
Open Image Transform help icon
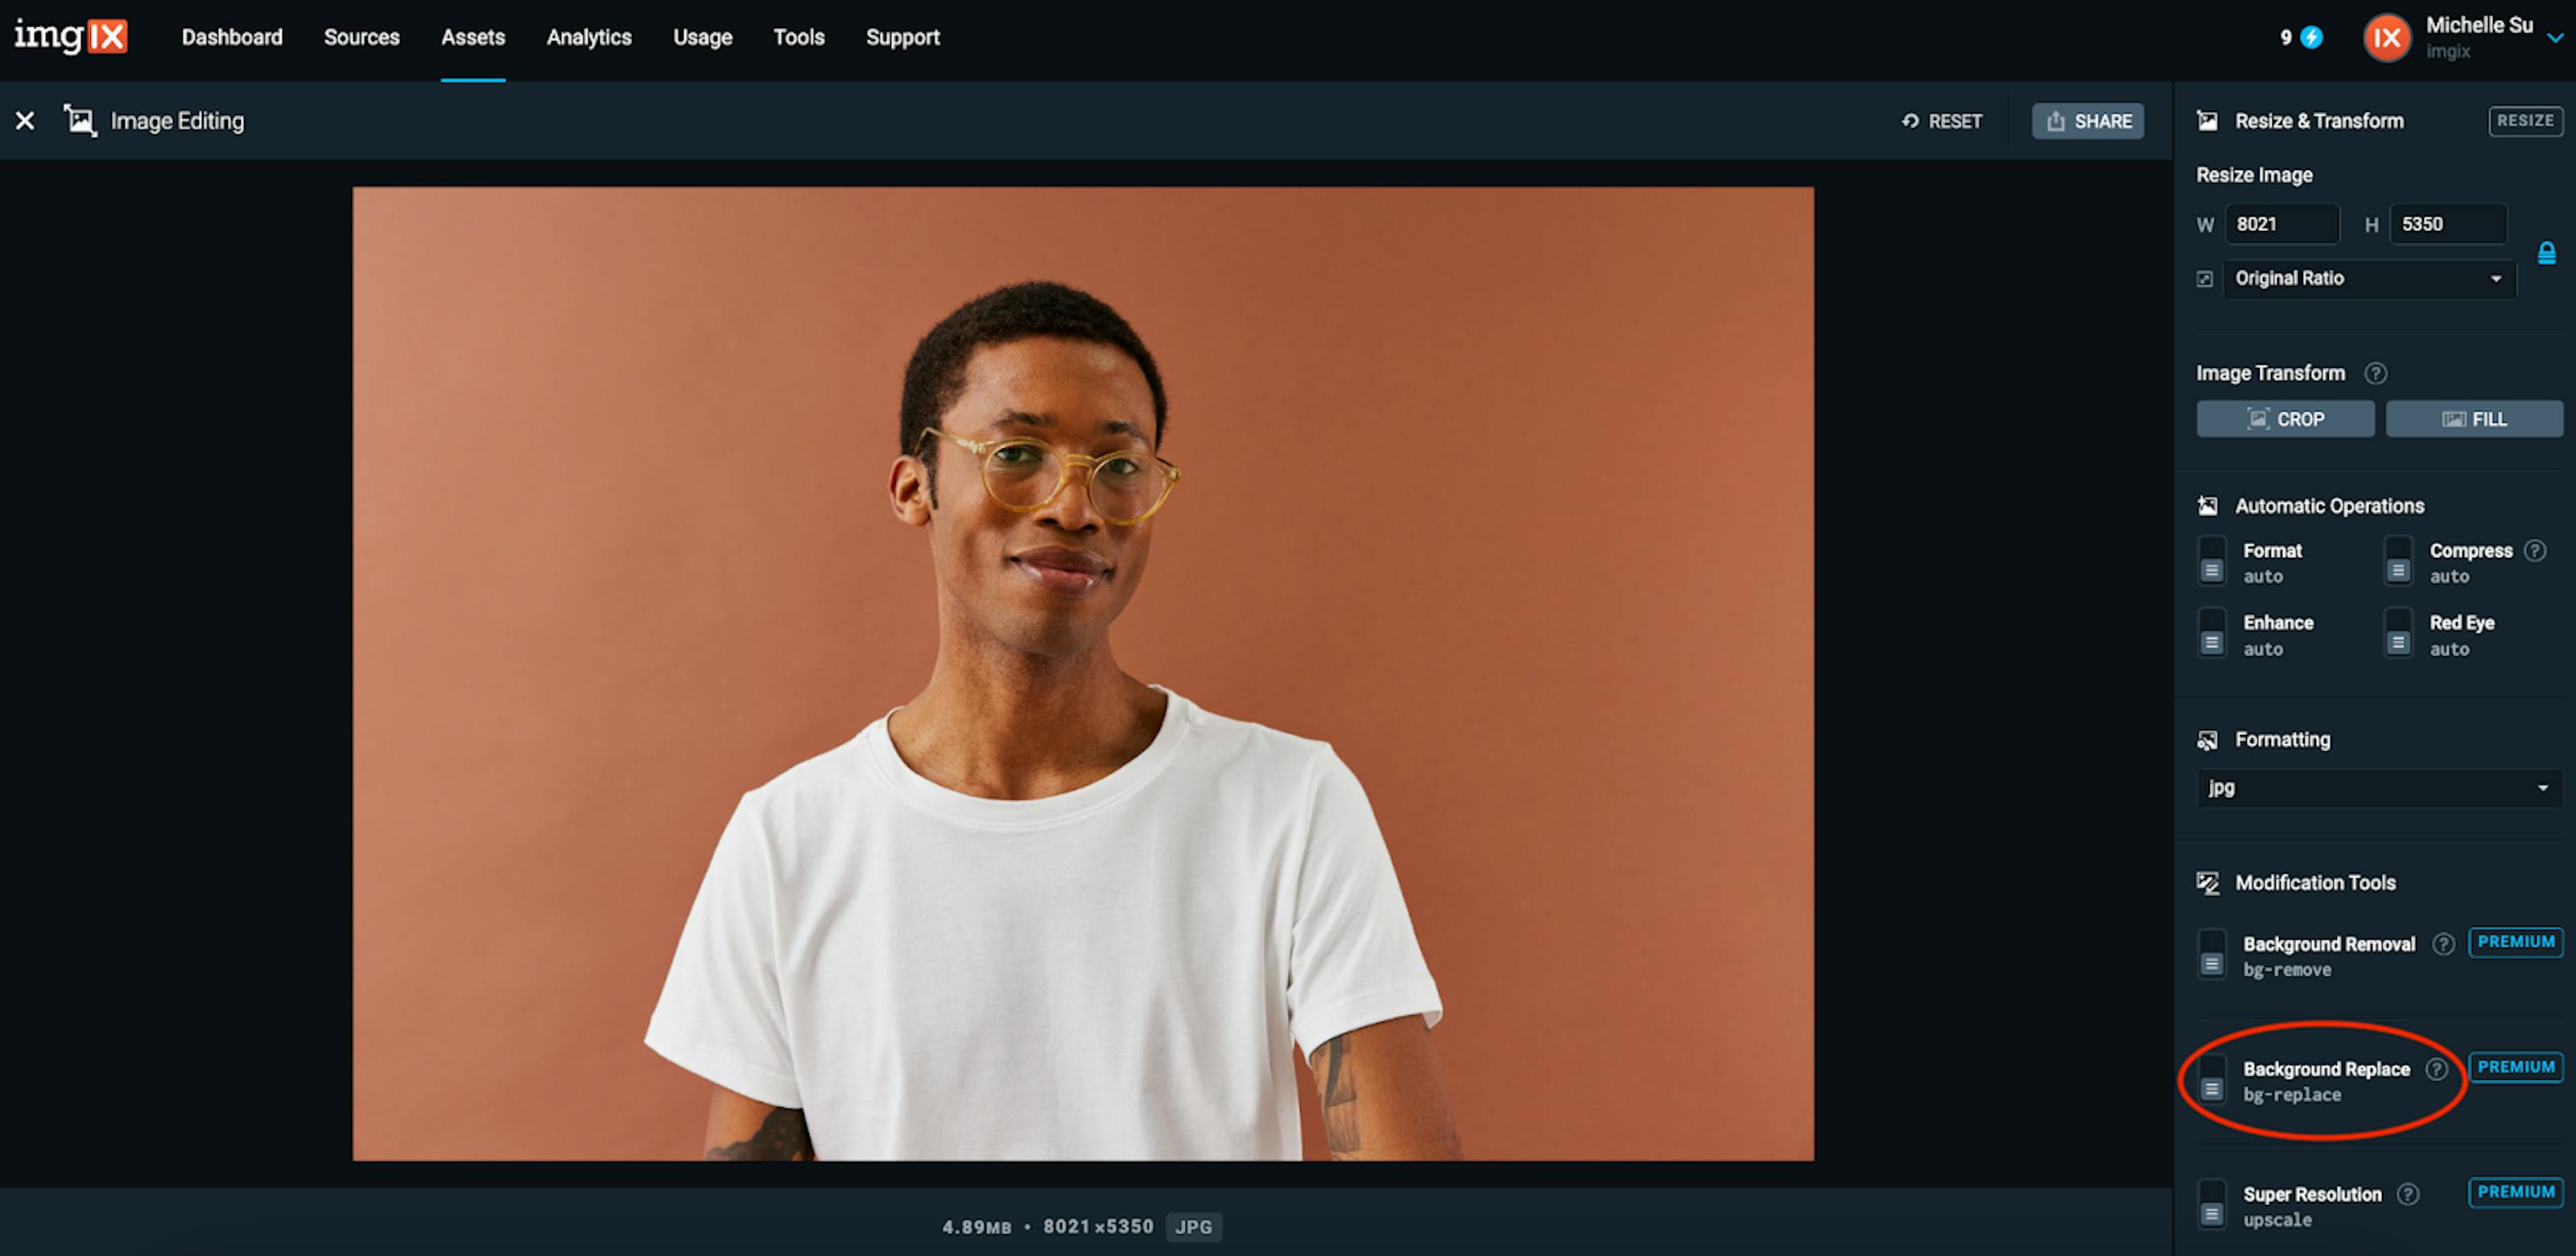[2375, 373]
